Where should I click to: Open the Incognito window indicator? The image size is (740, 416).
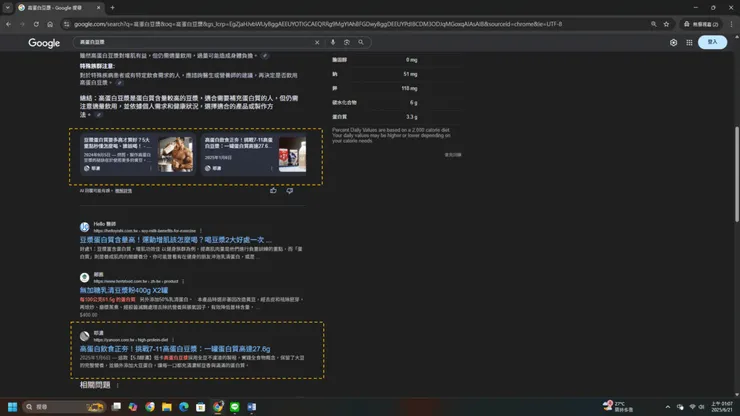(x=701, y=24)
